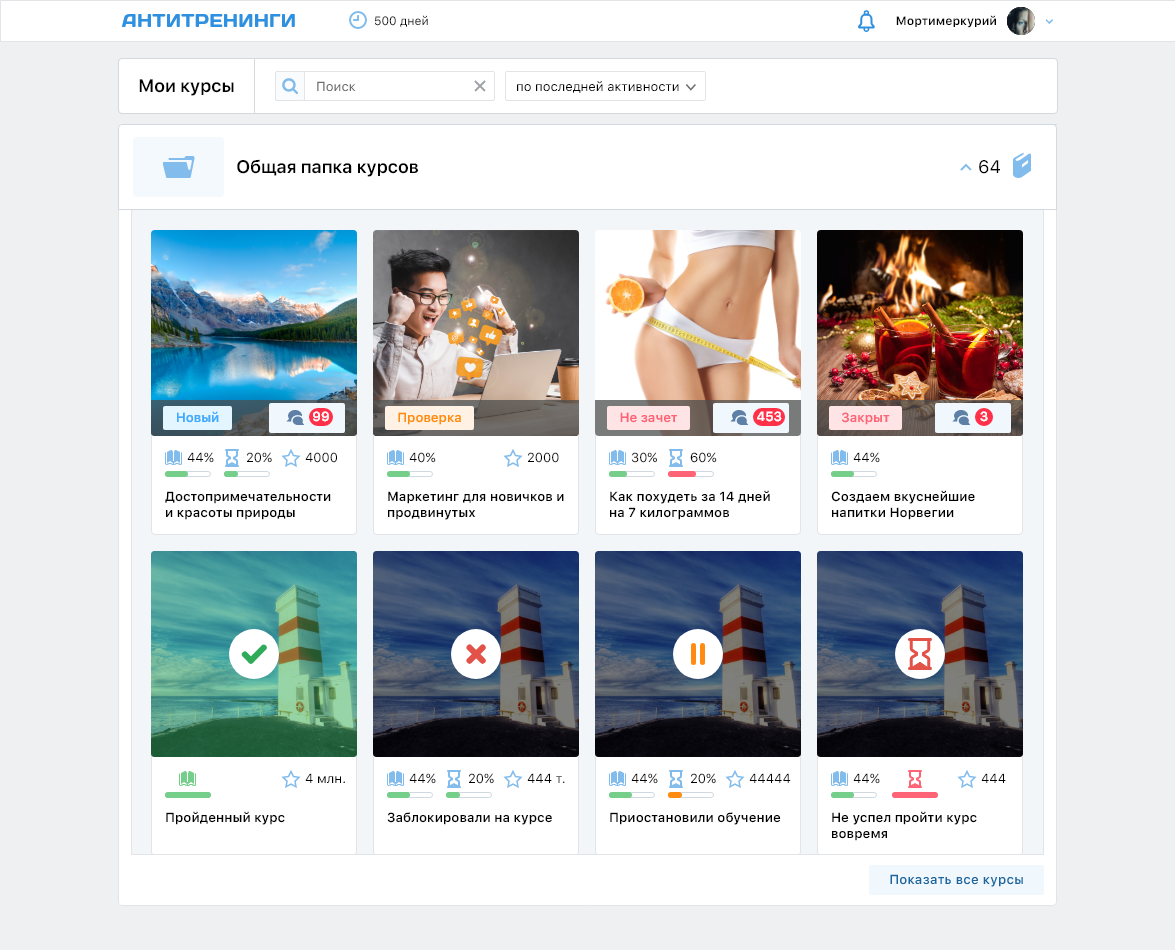Click the user avatar picture
Viewport: 1175px width, 950px height.
coord(1021,21)
